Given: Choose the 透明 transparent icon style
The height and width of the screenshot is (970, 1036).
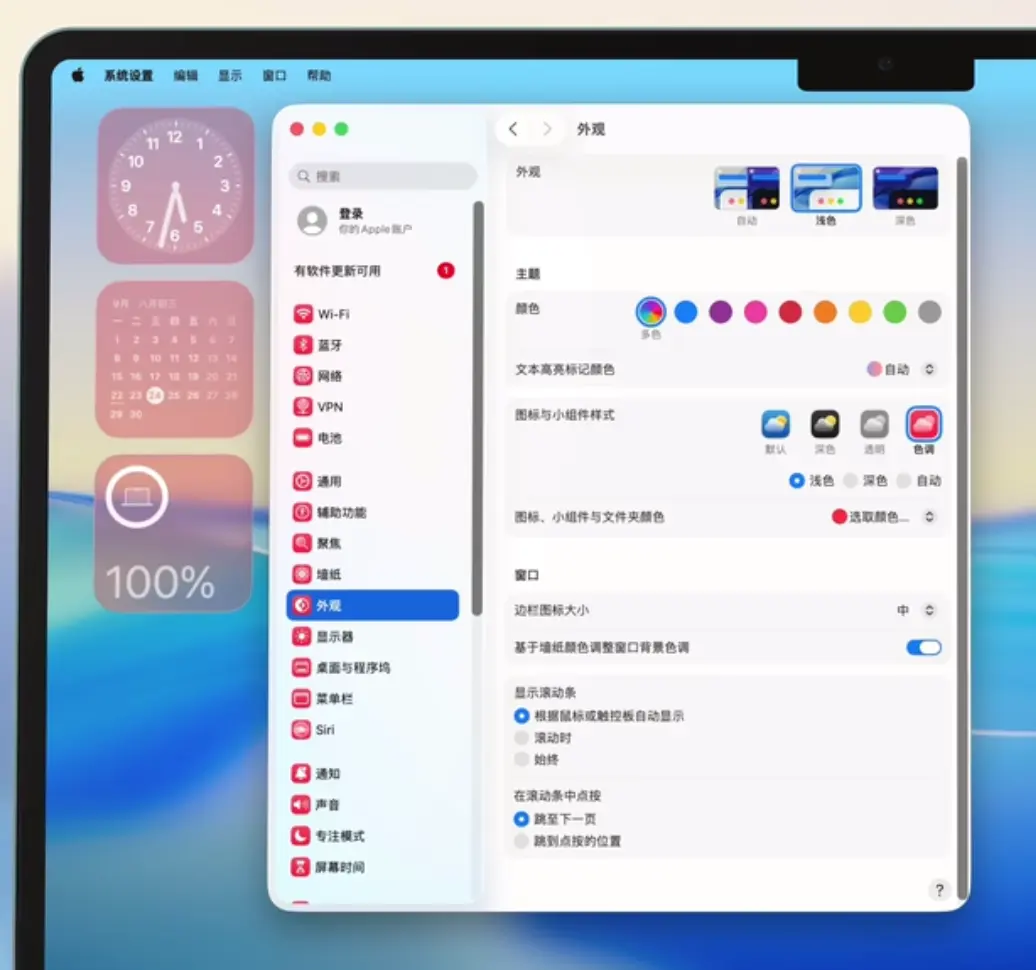Looking at the screenshot, I should (x=874, y=425).
